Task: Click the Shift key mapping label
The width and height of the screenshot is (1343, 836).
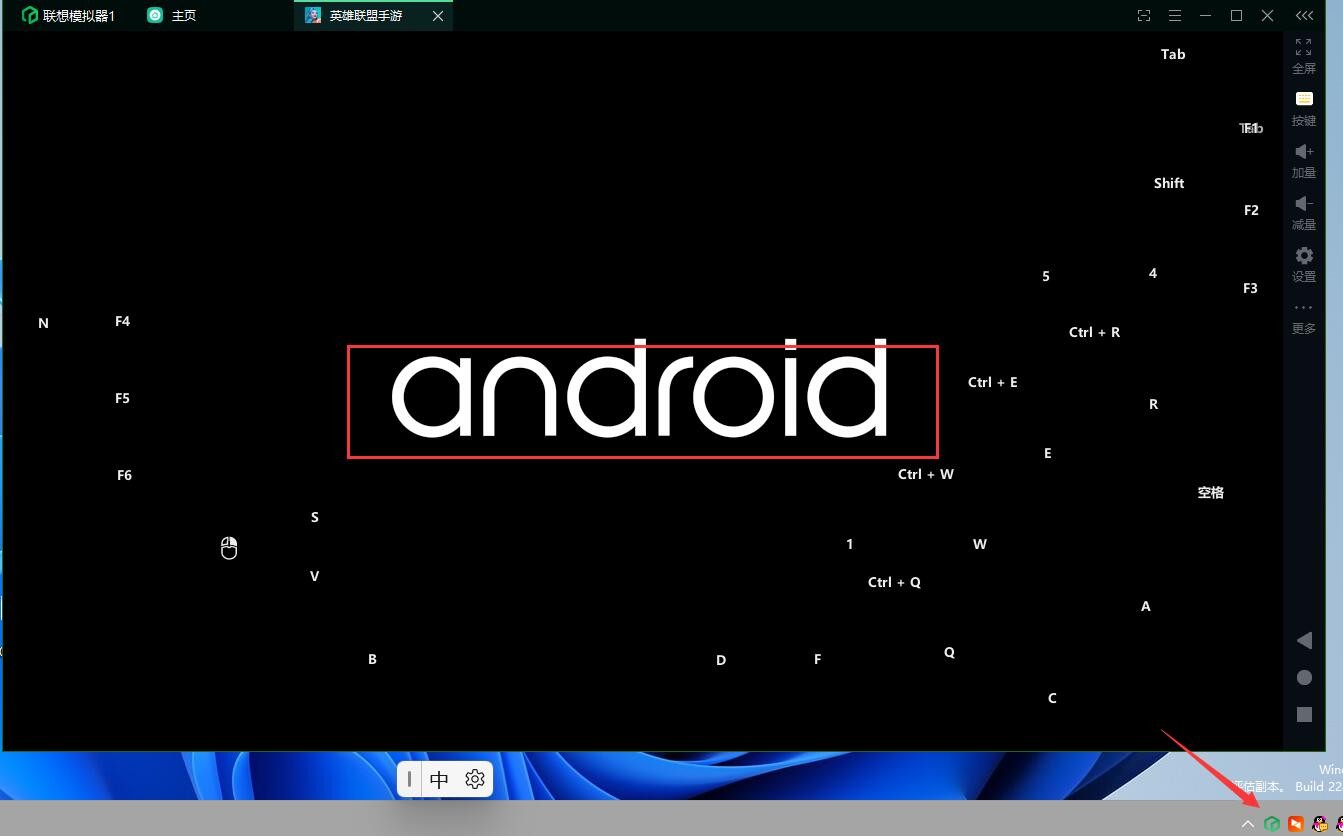Action: point(1169,183)
